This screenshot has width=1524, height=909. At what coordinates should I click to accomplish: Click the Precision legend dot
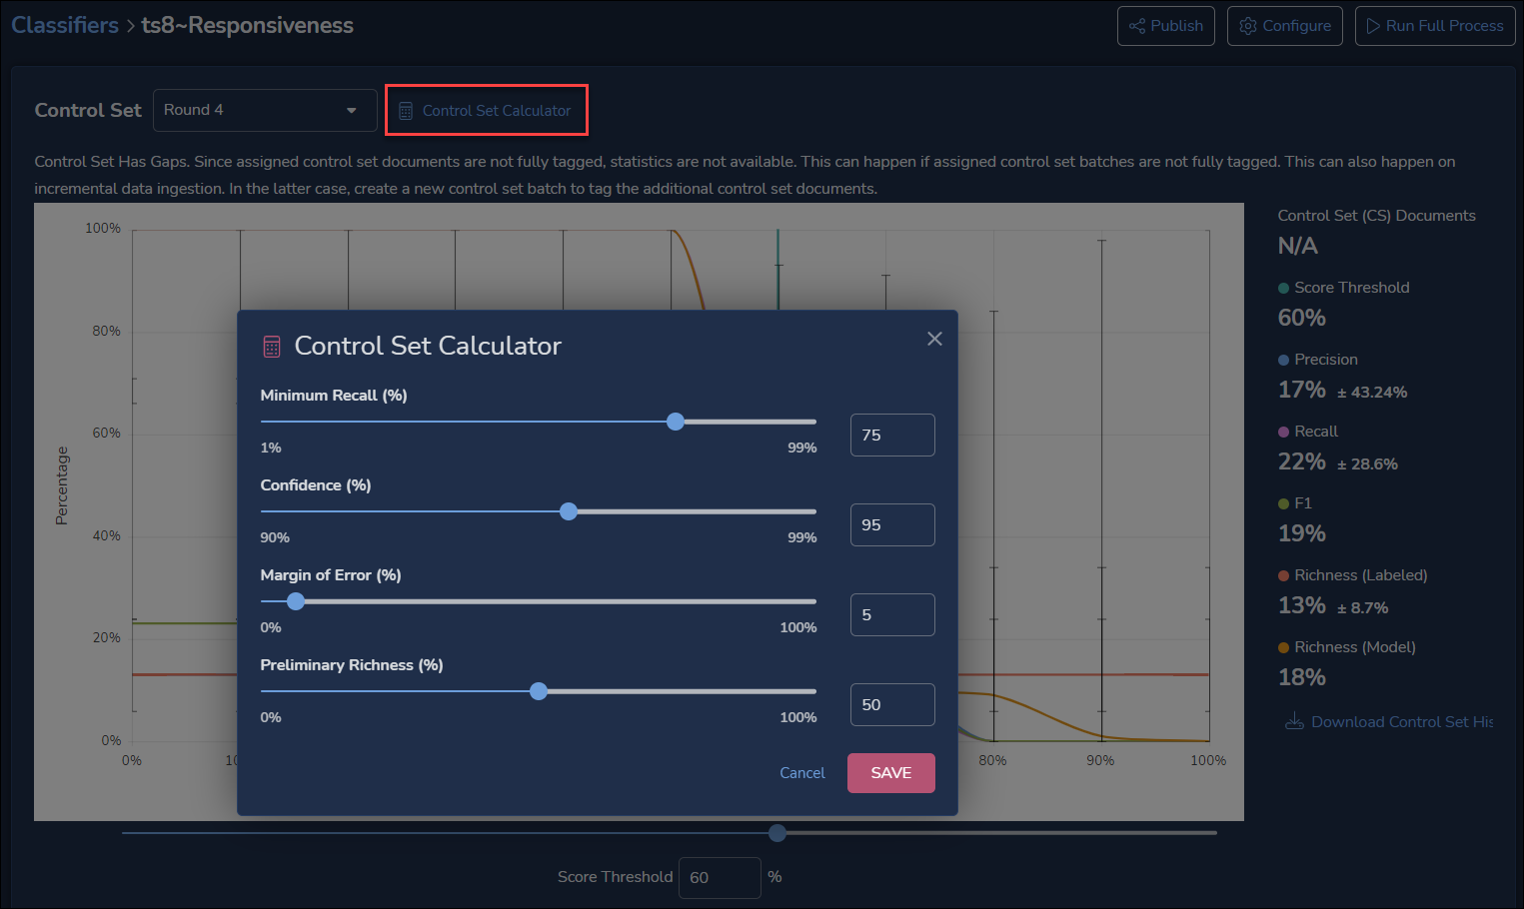1284,360
